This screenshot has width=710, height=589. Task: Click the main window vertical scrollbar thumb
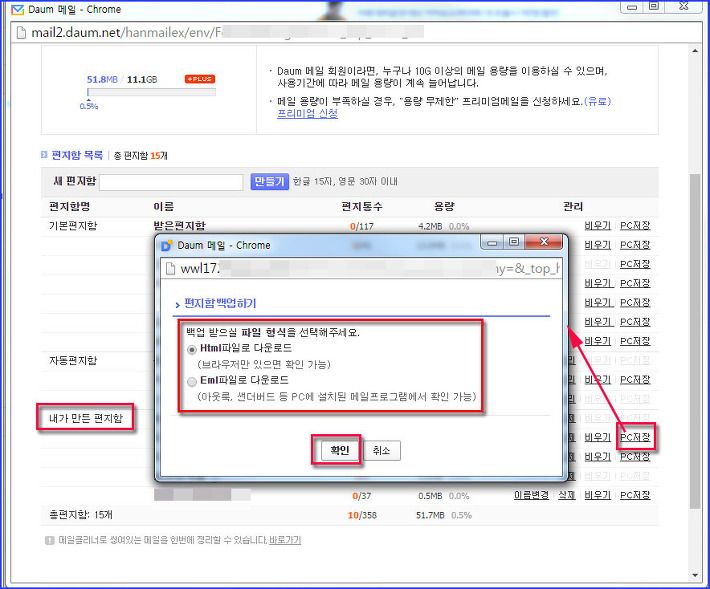coord(695,340)
